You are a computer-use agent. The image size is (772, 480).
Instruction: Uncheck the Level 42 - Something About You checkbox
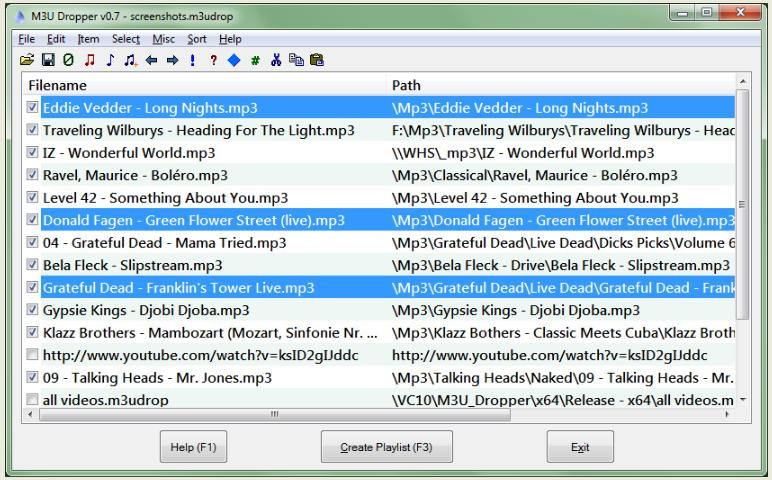32,197
